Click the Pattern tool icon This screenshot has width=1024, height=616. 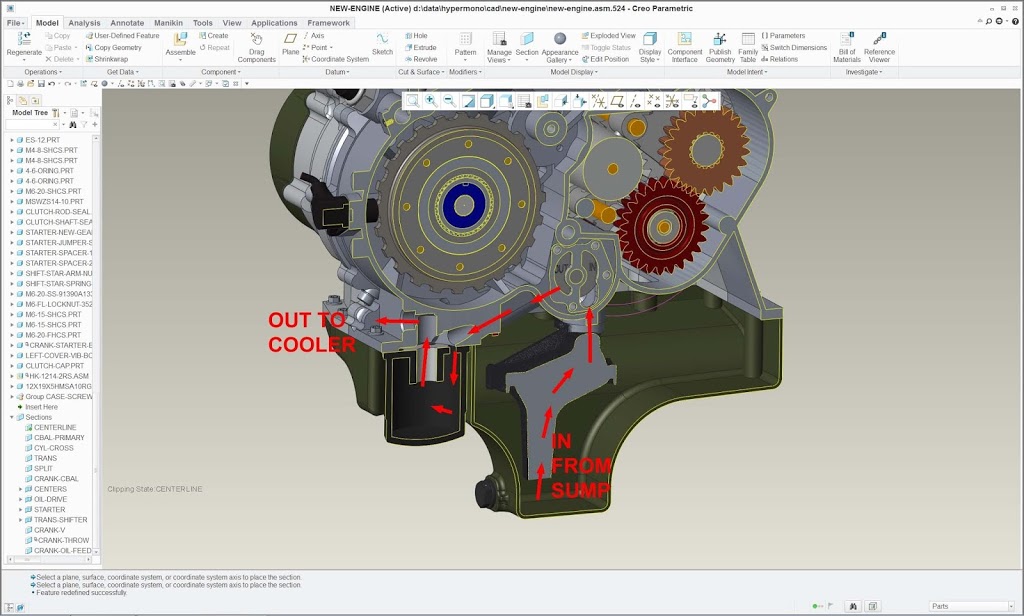(465, 40)
